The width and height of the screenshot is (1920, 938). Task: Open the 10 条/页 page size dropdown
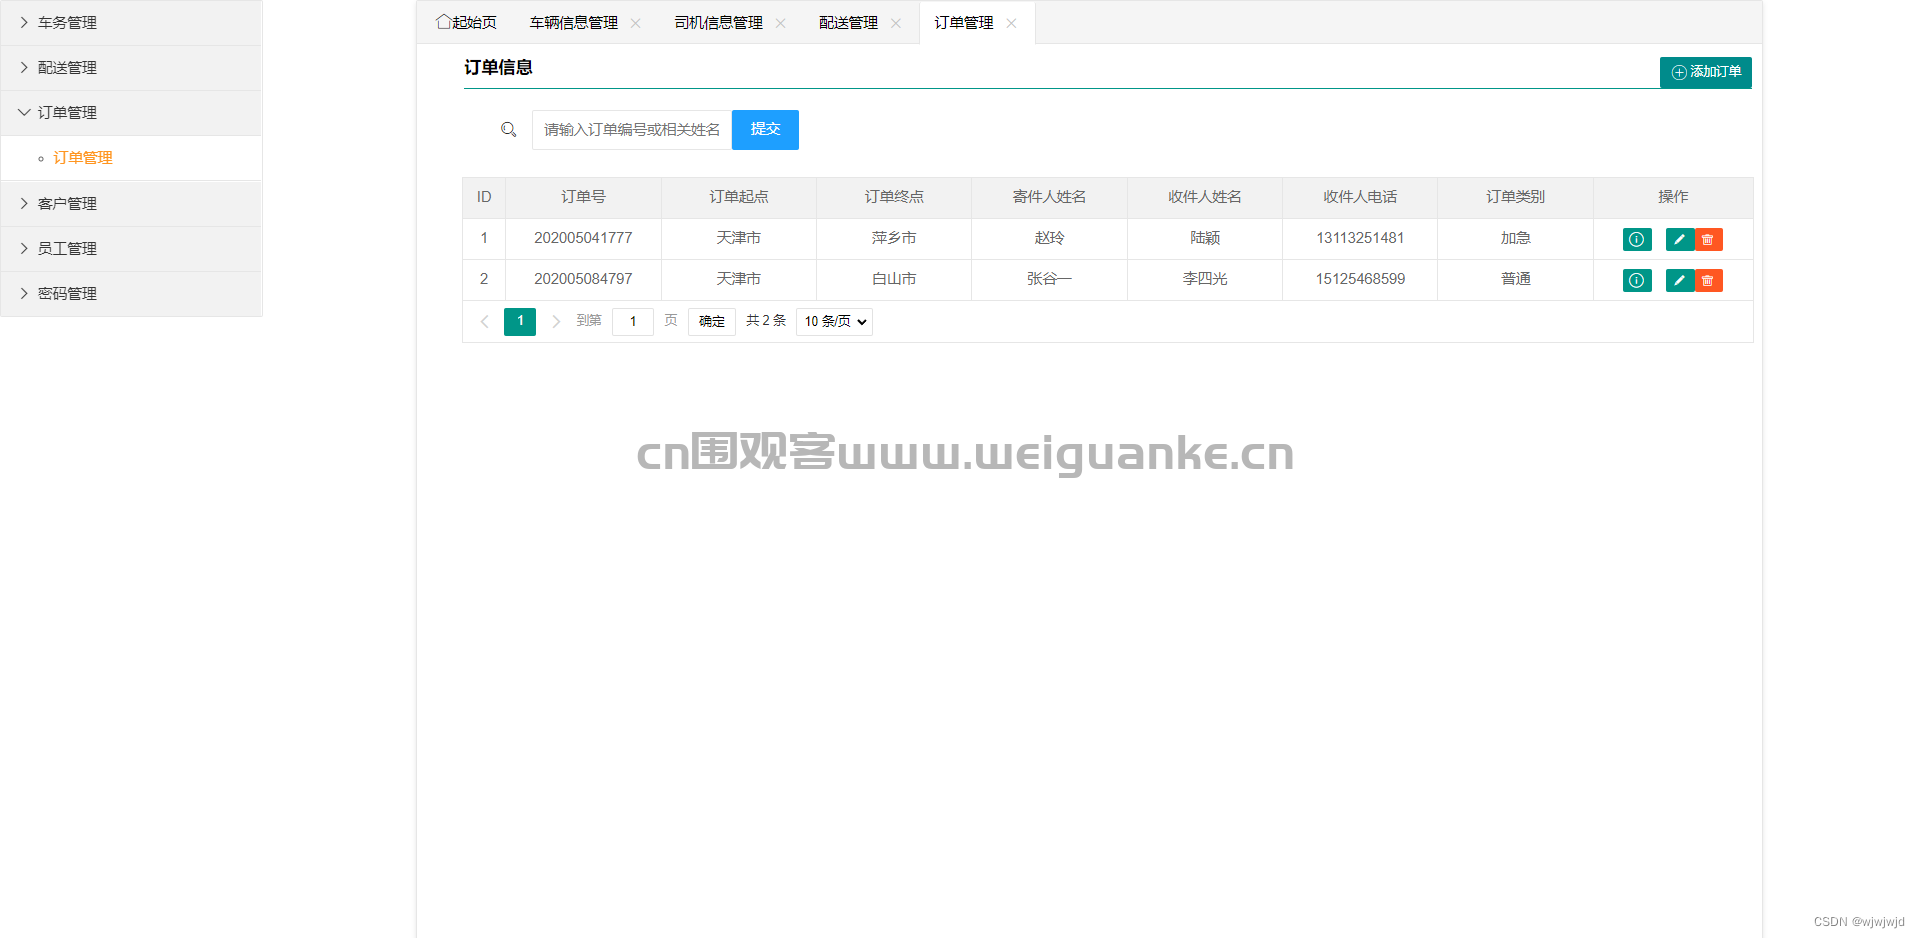coord(834,321)
